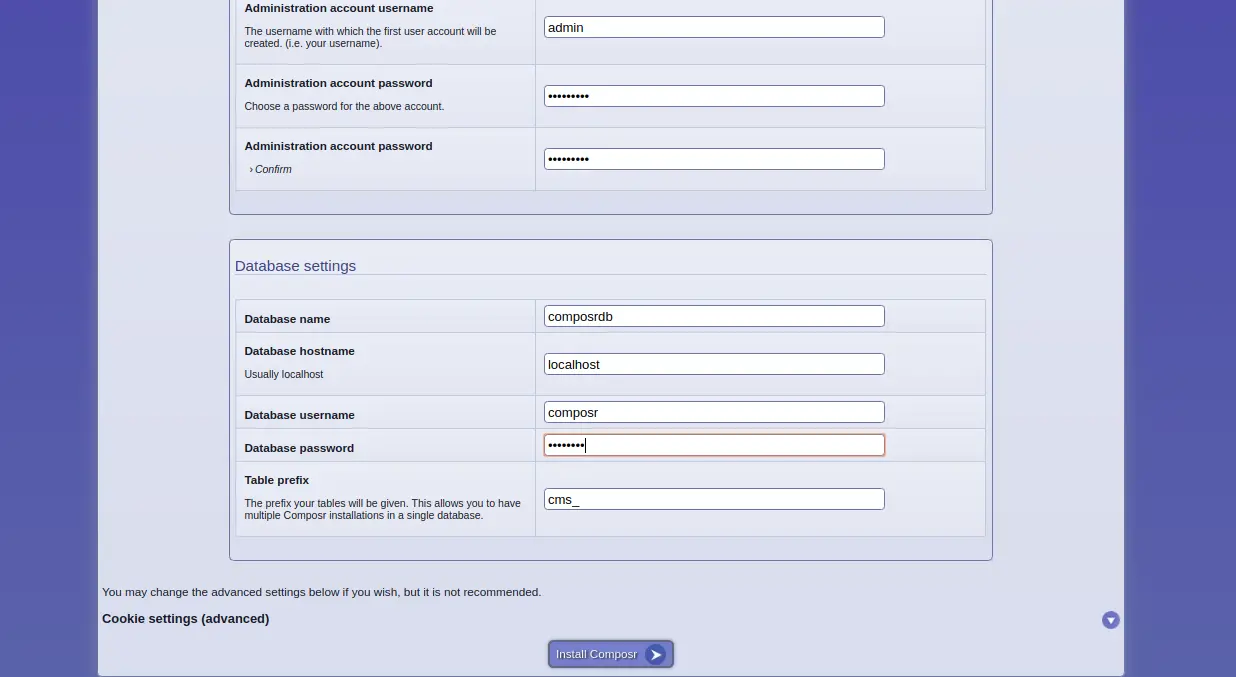Click the Database name label
Viewport: 1236px width, 677px height.
[x=287, y=319]
